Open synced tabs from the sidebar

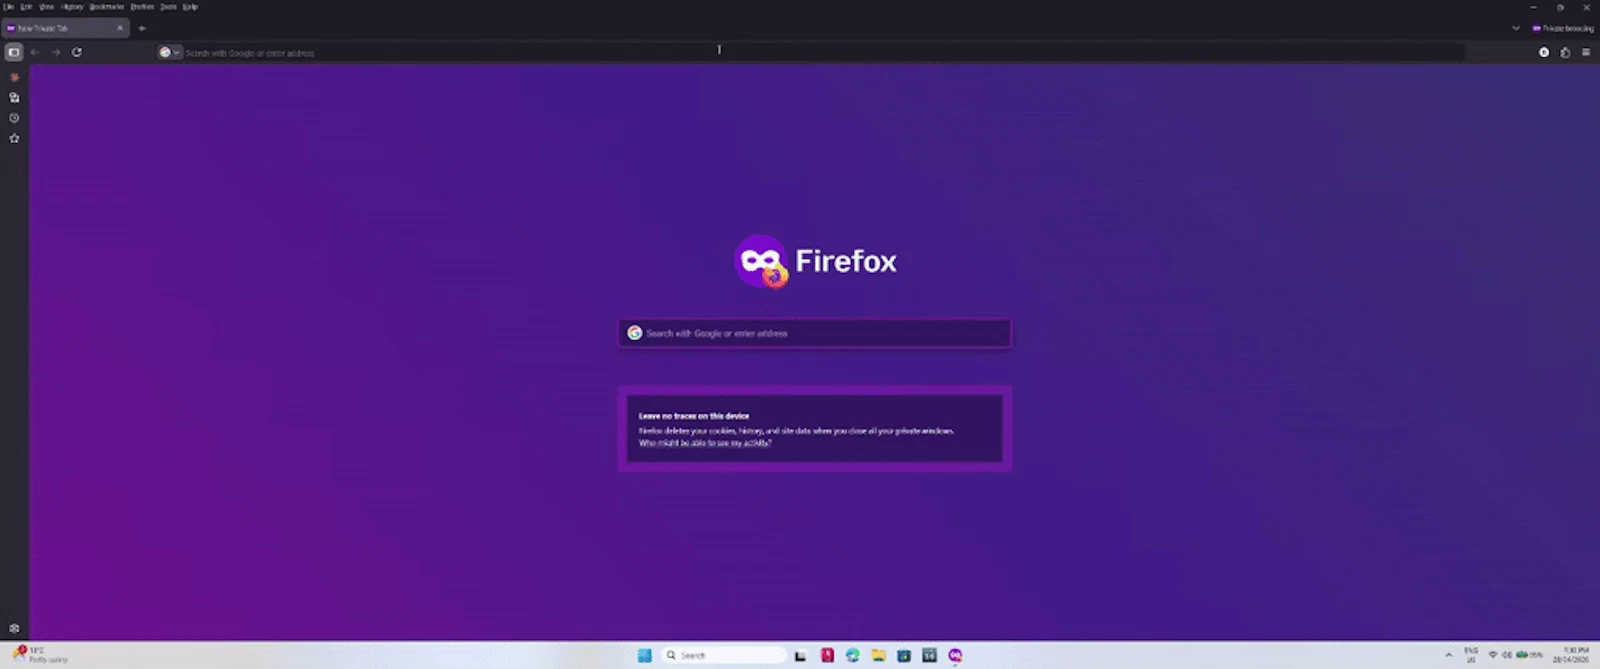pos(14,97)
